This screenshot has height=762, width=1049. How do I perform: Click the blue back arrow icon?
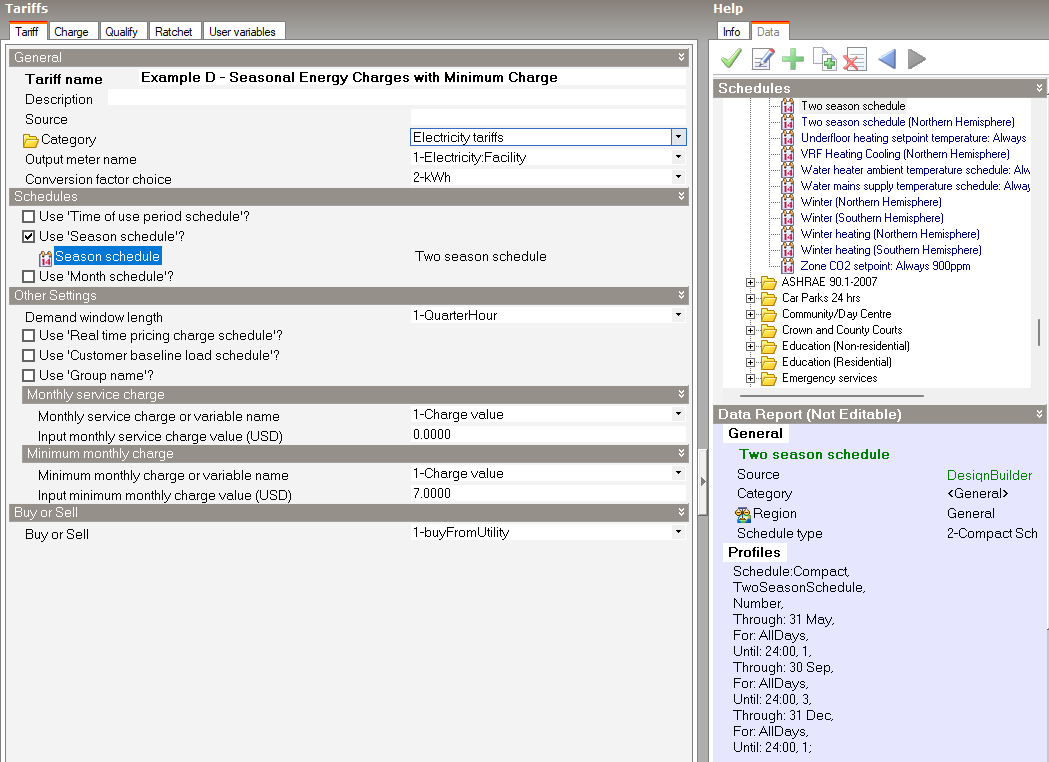click(886, 60)
